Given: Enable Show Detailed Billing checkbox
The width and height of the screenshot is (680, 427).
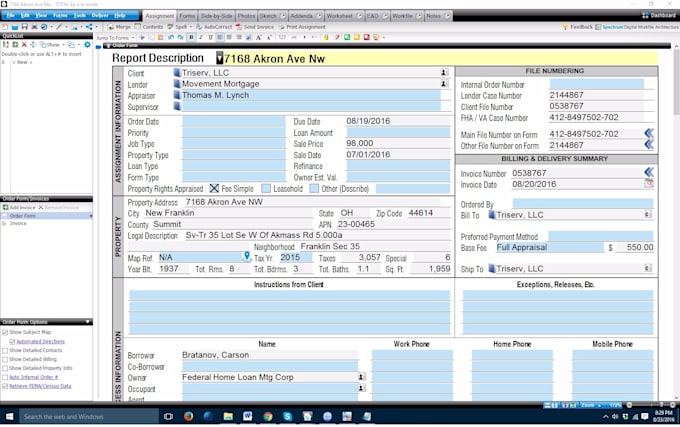Looking at the screenshot, I should tap(5, 359).
